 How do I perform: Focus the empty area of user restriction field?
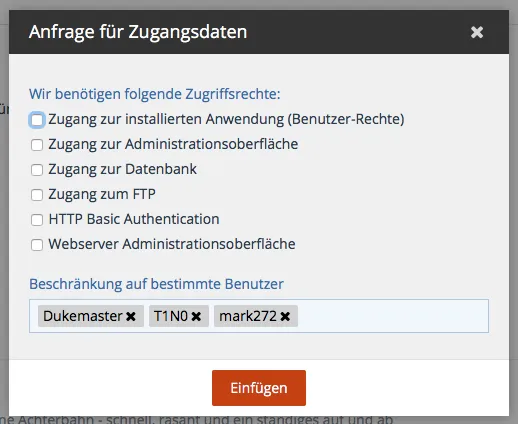tap(393, 316)
